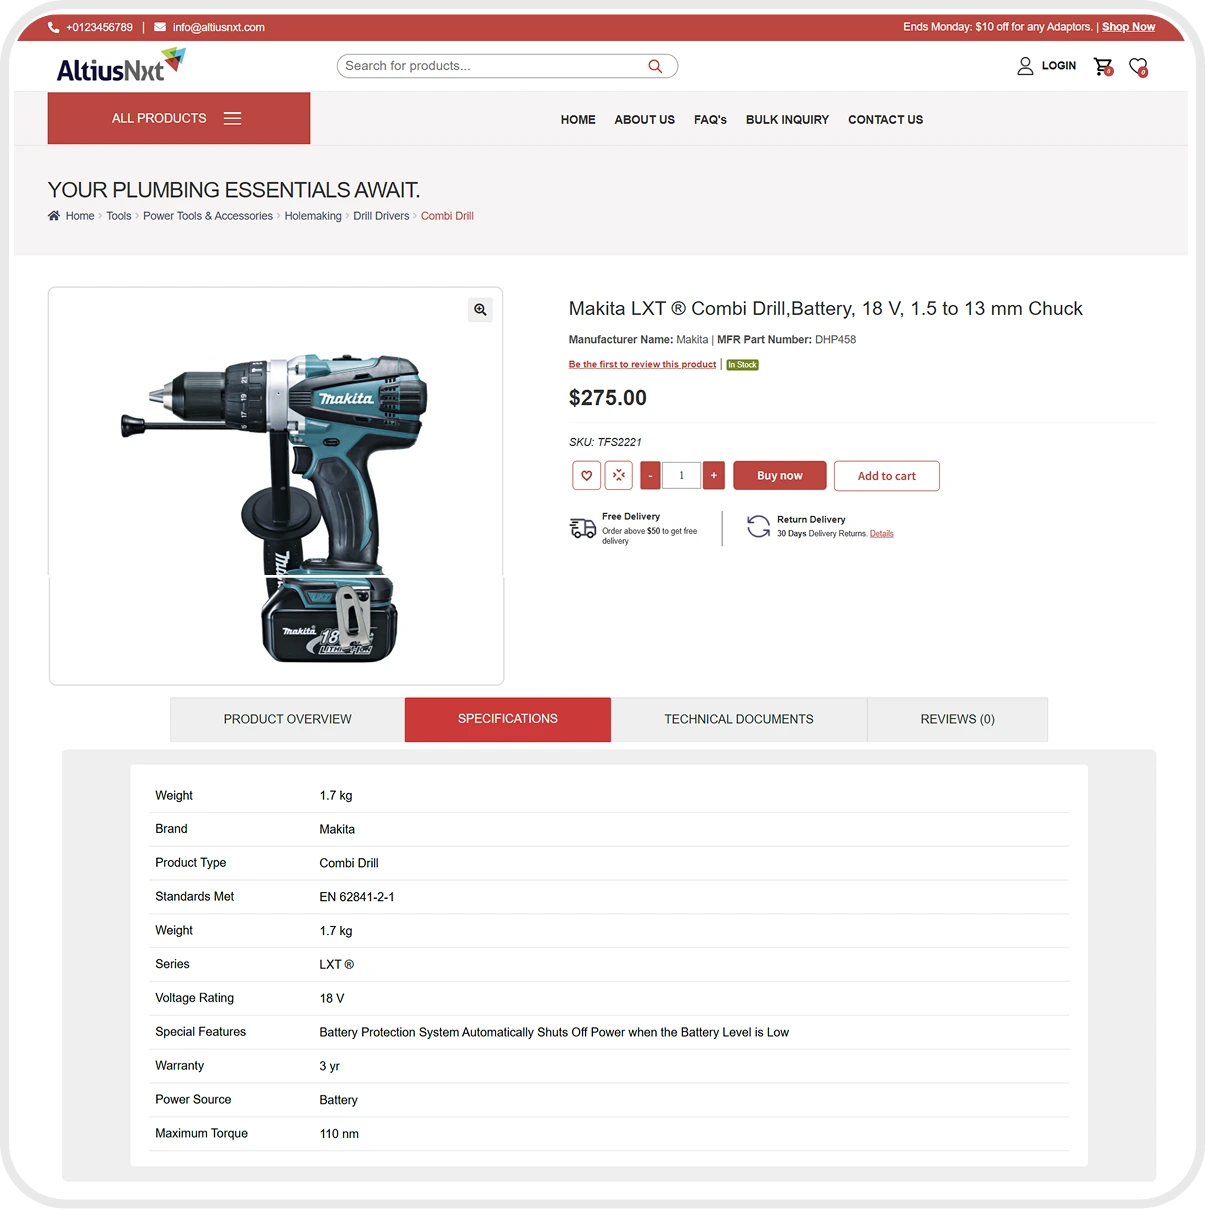The width and height of the screenshot is (1206, 1209).
Task: Click the home icon in breadcrumb
Action: (54, 215)
